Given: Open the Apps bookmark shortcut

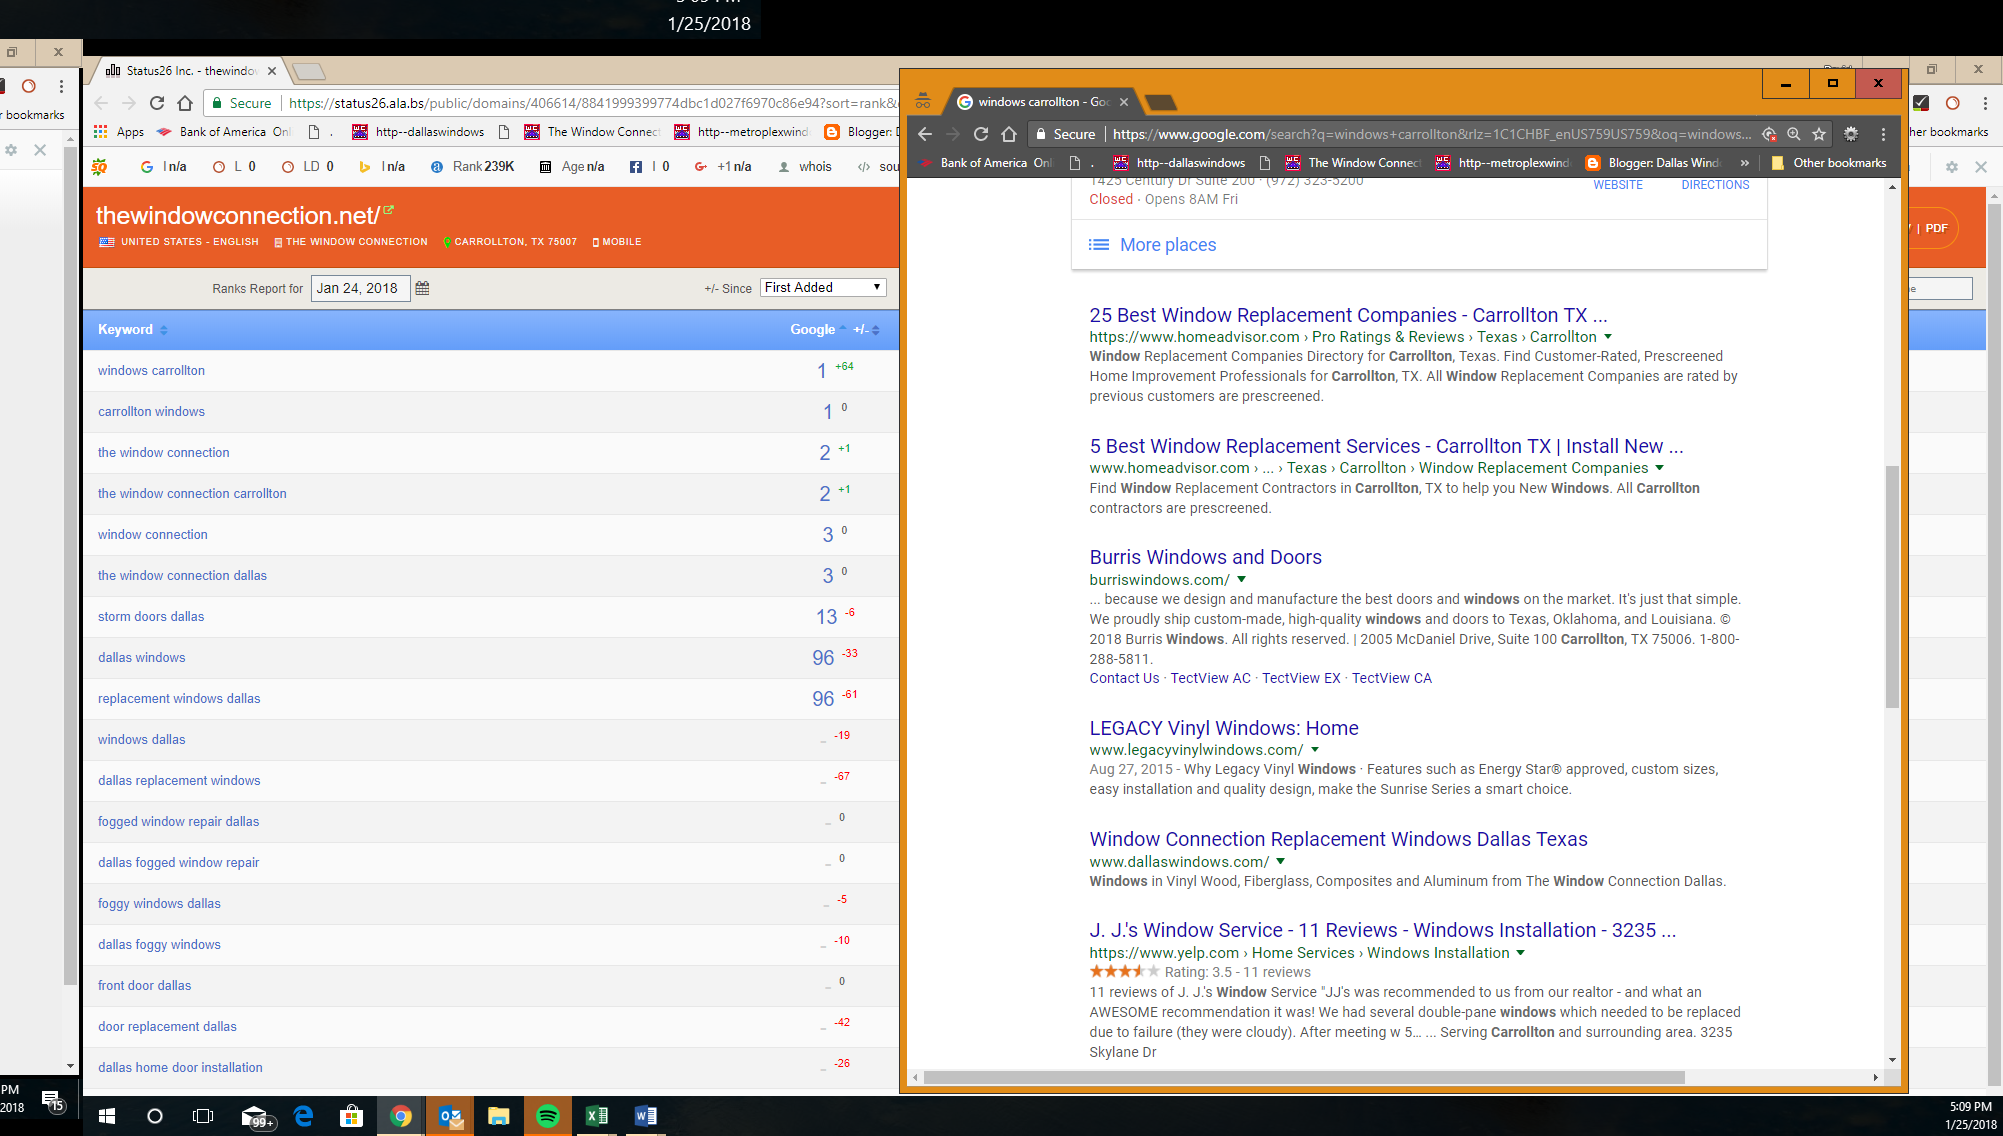Looking at the screenshot, I should [119, 132].
